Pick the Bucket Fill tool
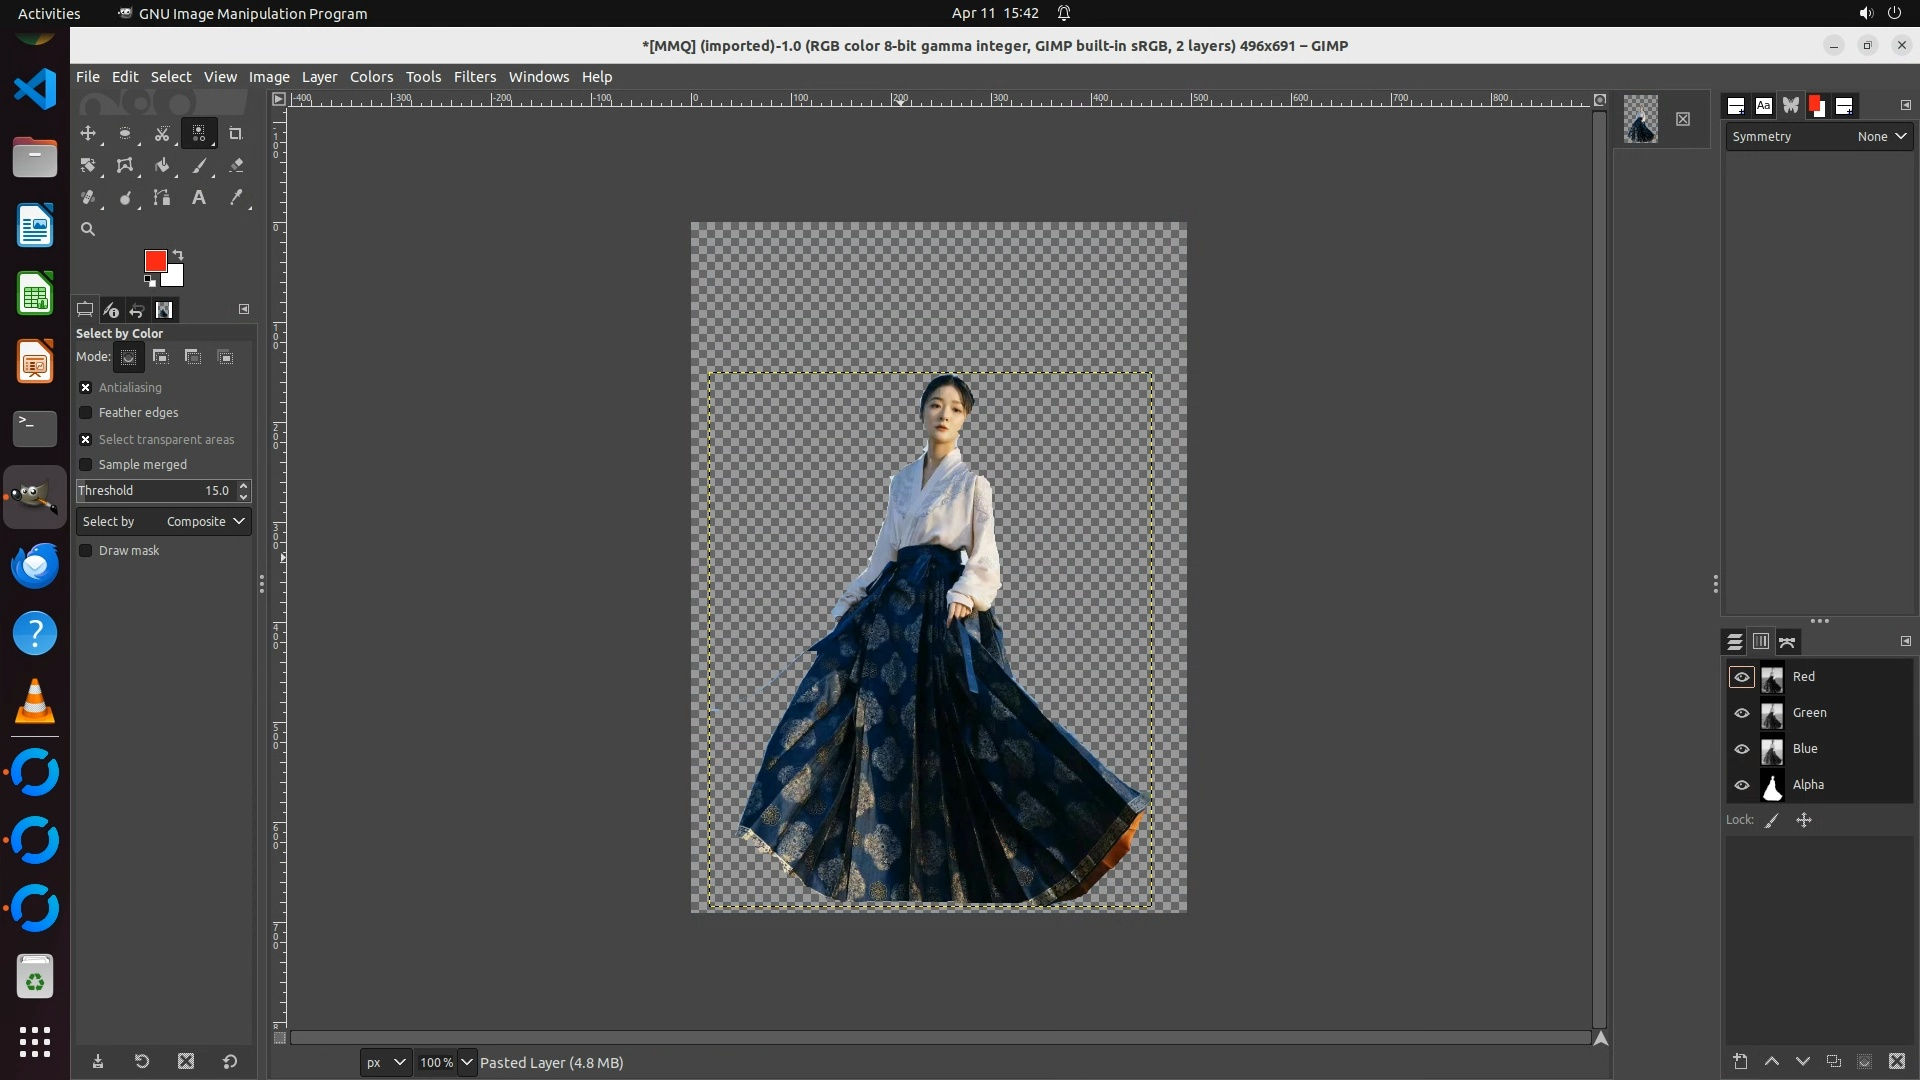Viewport: 1920px width, 1080px height. [x=162, y=166]
